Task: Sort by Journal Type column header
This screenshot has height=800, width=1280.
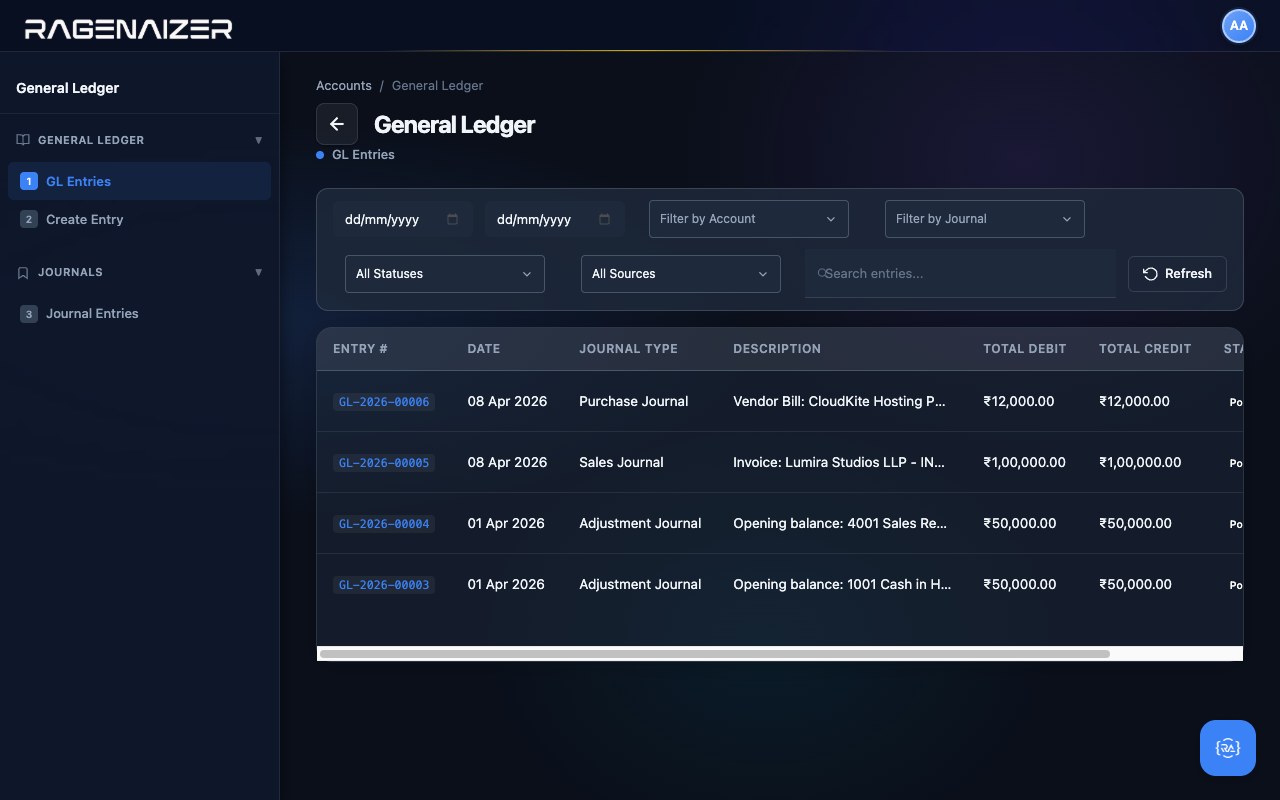Action: coord(628,349)
